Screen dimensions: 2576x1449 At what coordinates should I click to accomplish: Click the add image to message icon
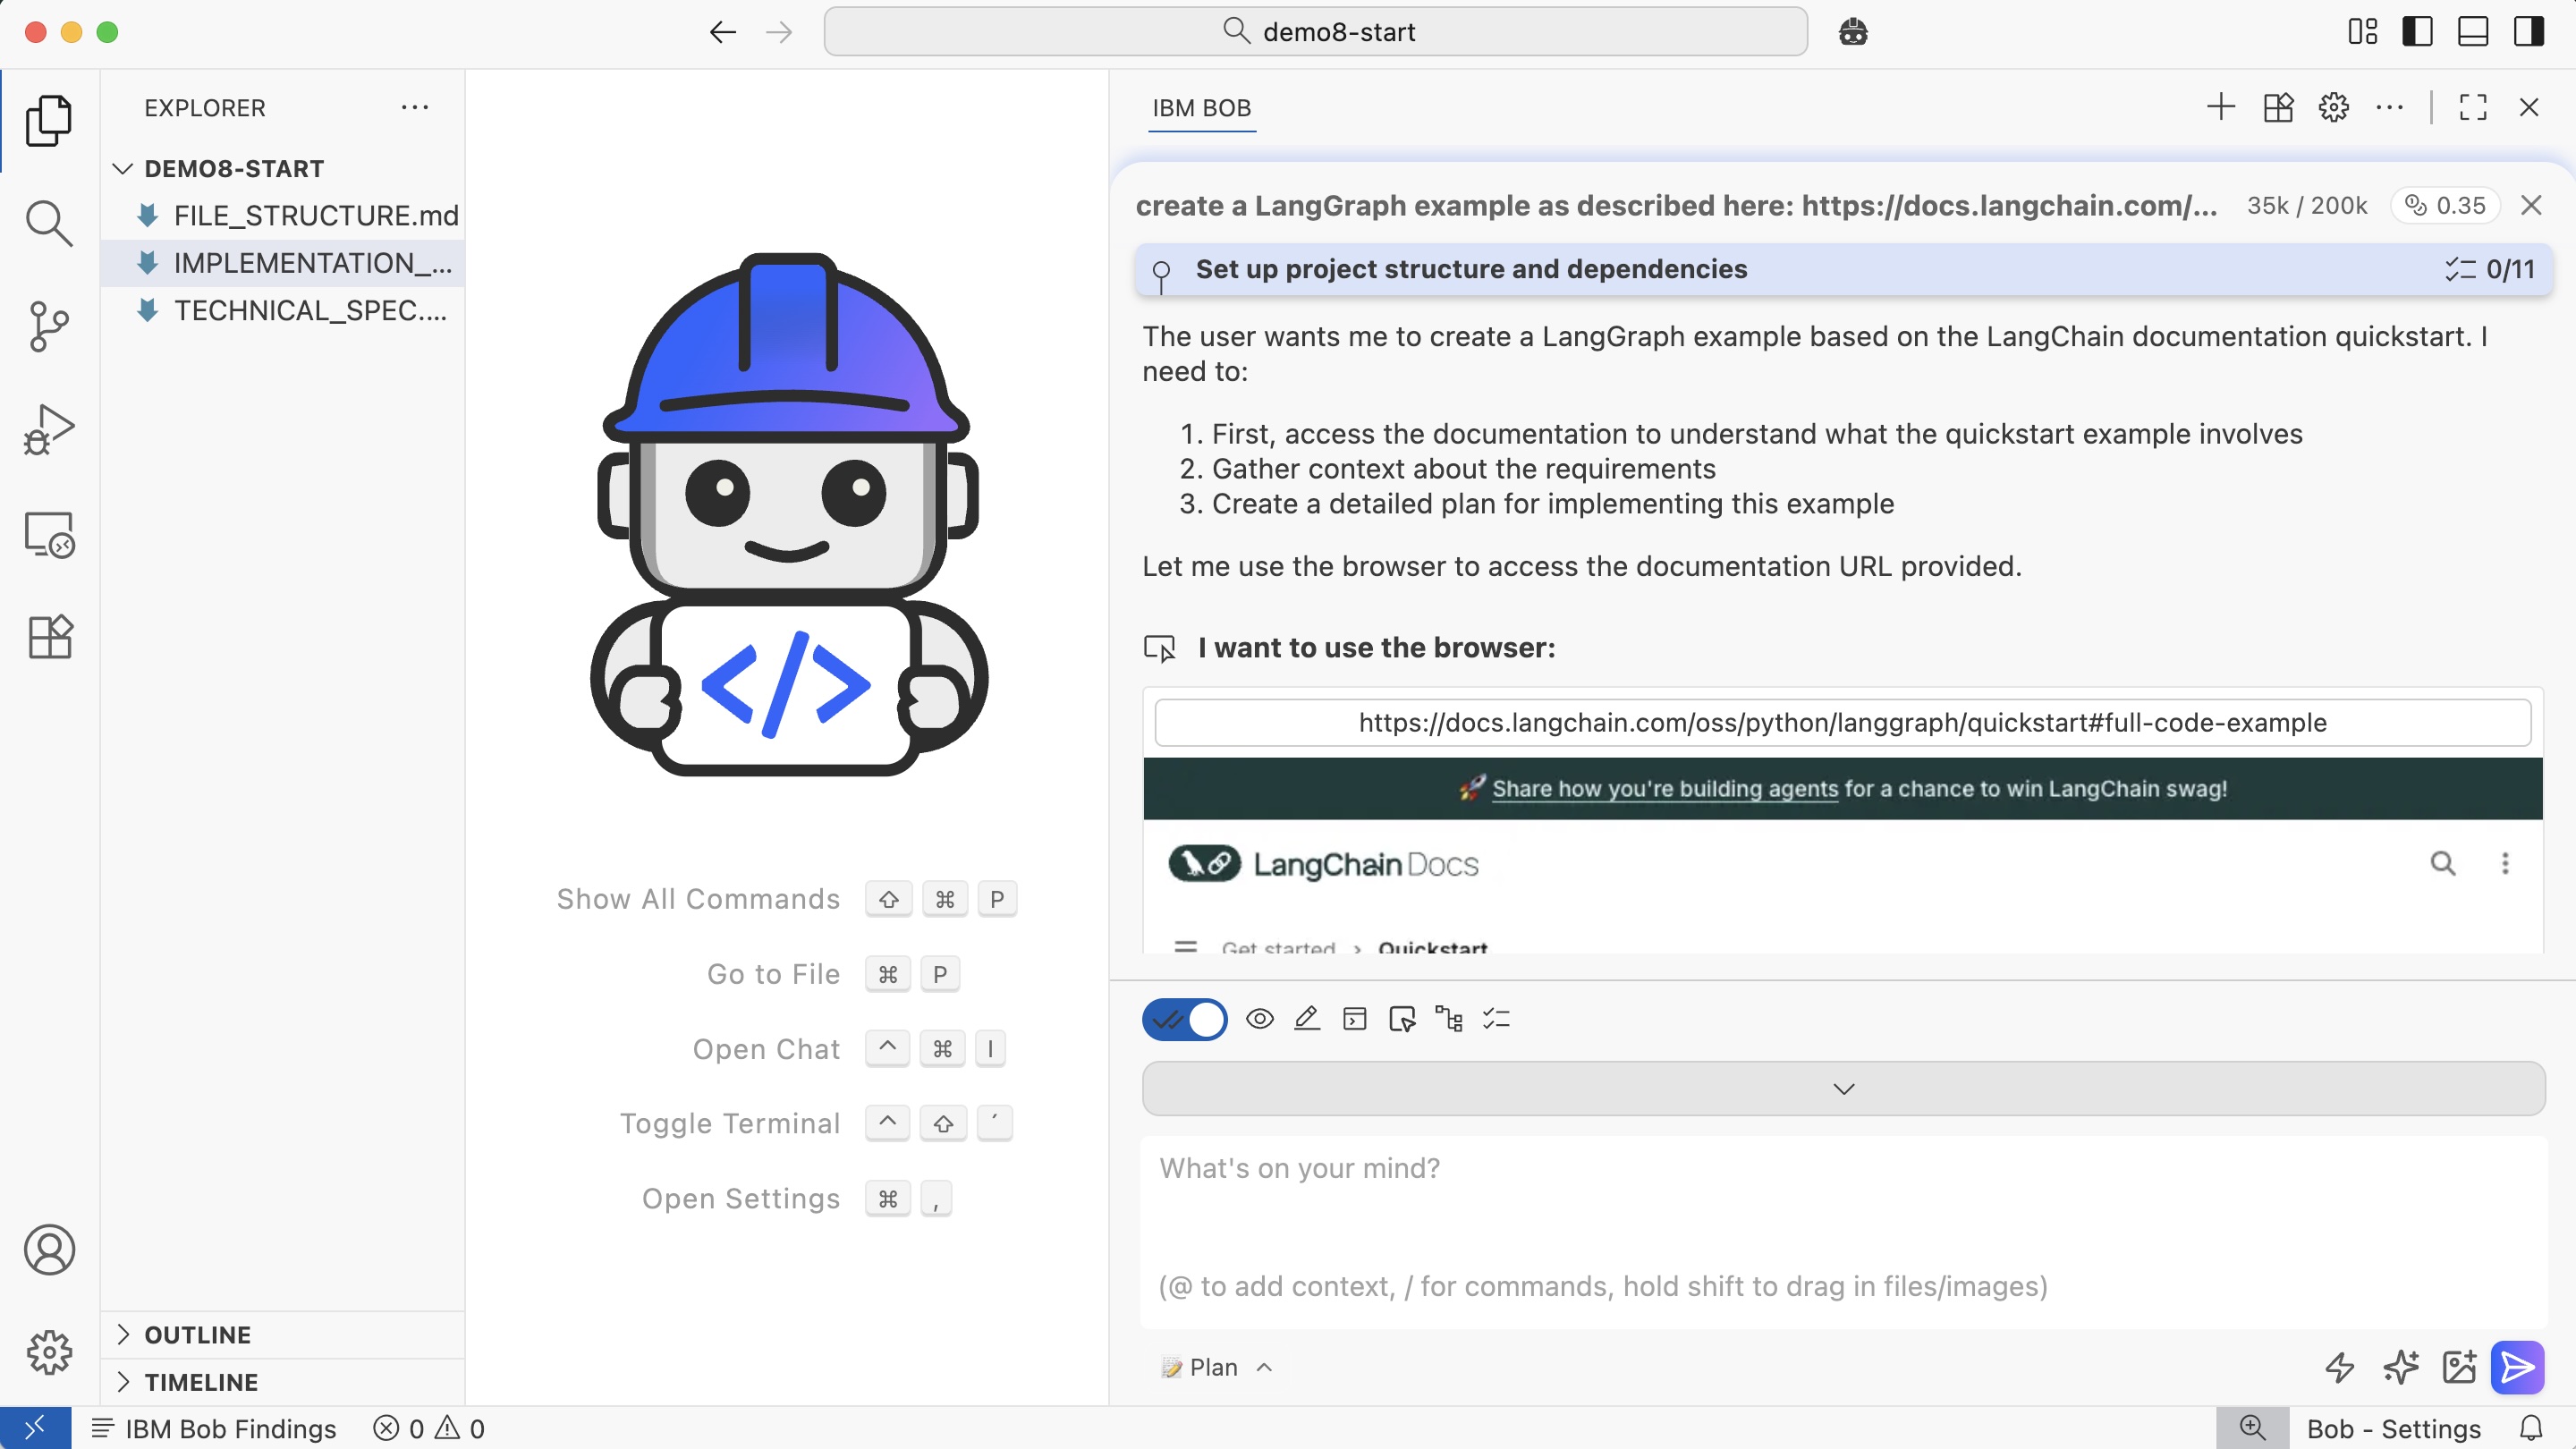(x=2458, y=1366)
